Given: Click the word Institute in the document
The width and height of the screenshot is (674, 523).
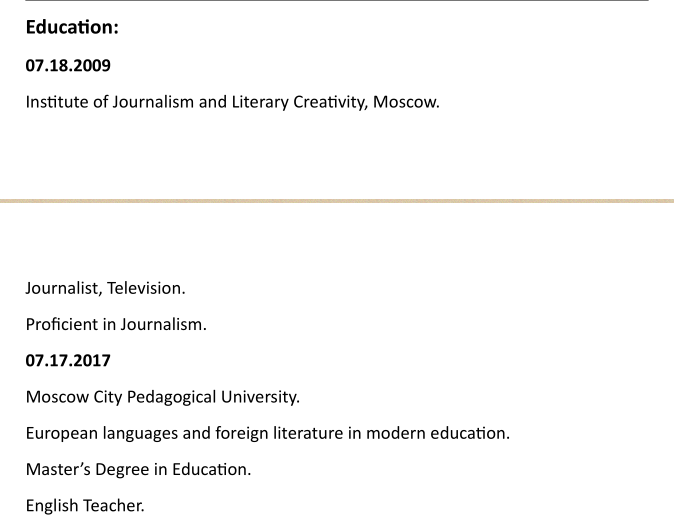Looking at the screenshot, I should pyautogui.click(x=55, y=102).
